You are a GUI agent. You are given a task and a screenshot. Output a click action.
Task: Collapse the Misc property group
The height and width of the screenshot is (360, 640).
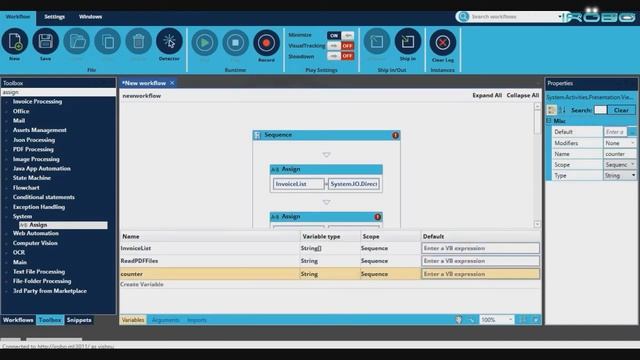[549, 121]
